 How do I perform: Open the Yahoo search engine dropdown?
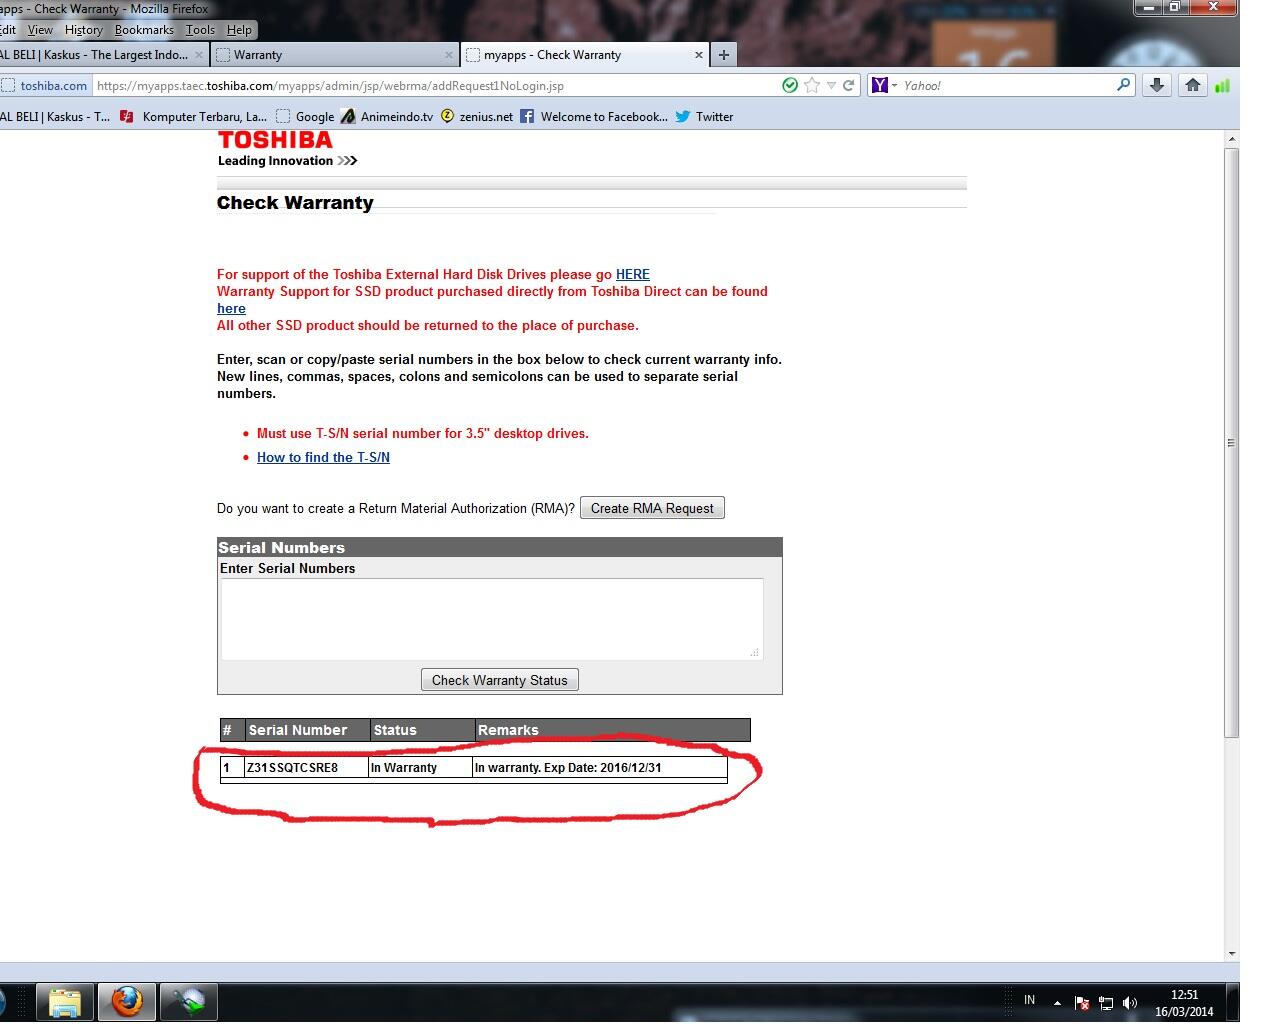coord(884,86)
